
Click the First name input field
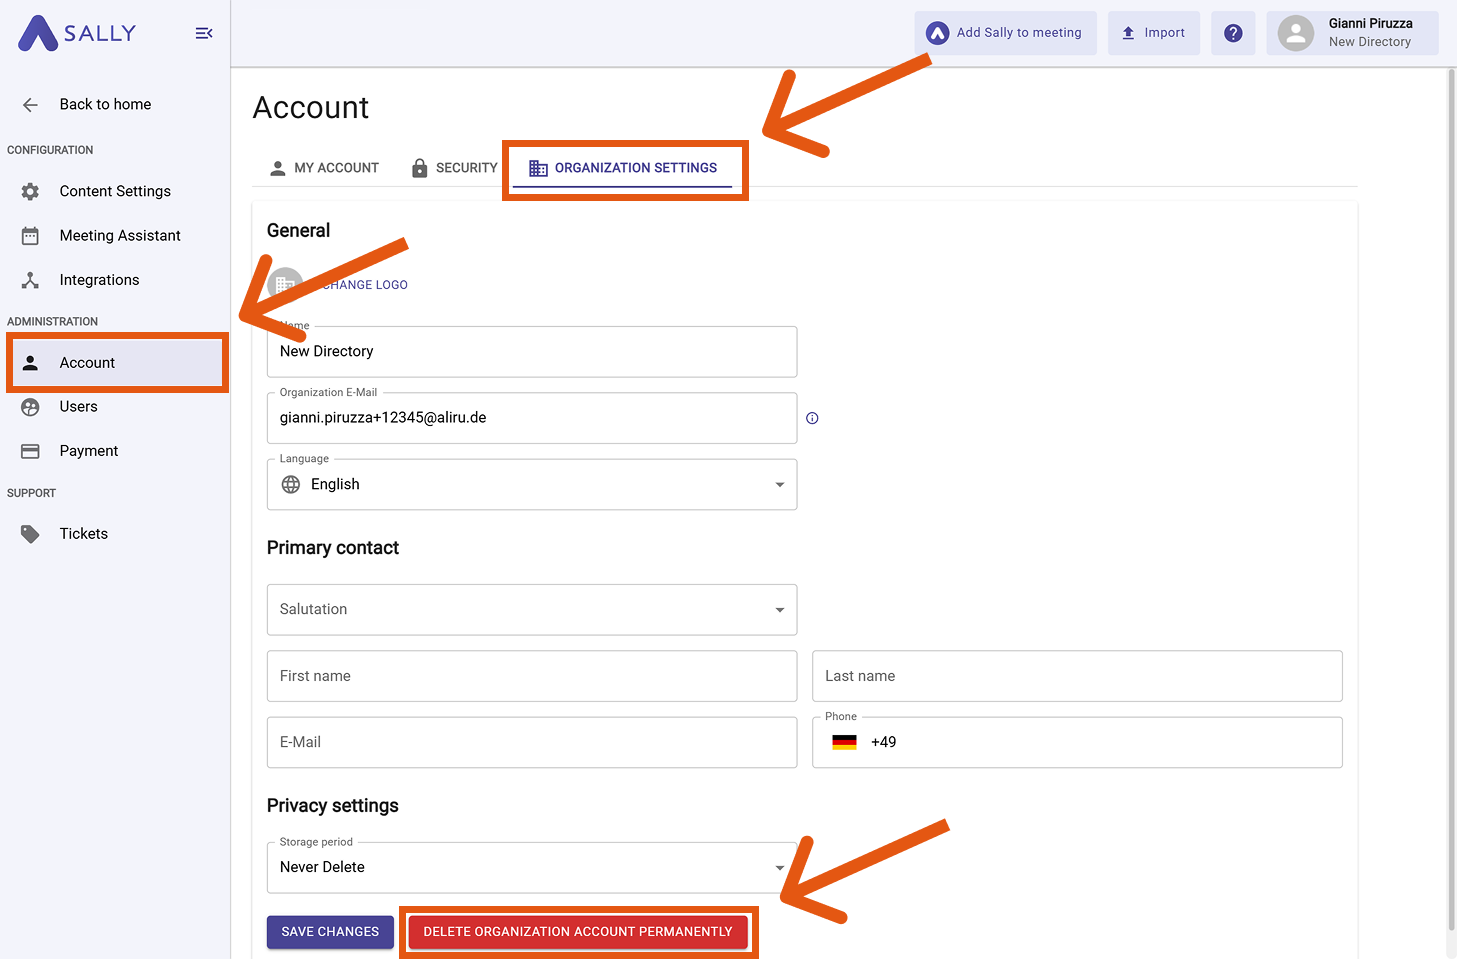(532, 676)
